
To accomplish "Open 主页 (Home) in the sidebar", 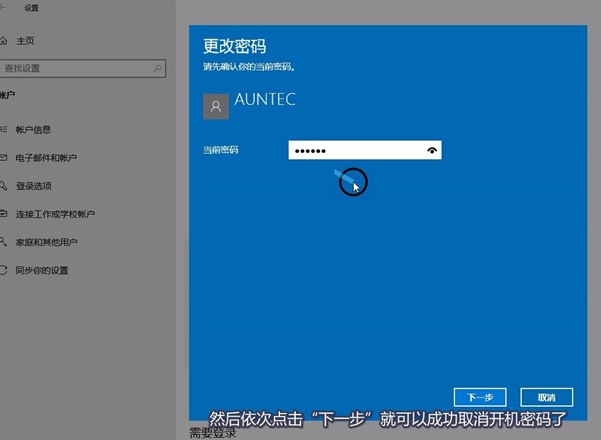I will pyautogui.click(x=24, y=41).
